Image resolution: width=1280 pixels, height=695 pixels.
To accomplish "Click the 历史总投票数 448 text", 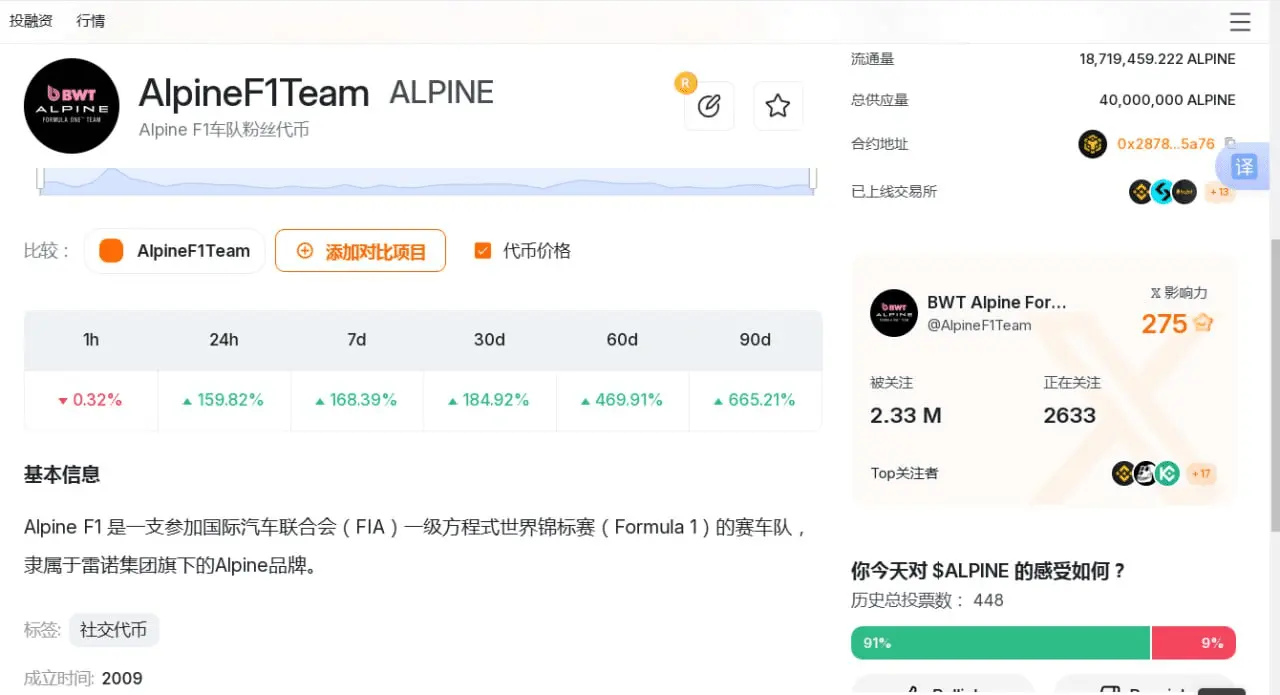I will (x=927, y=600).
